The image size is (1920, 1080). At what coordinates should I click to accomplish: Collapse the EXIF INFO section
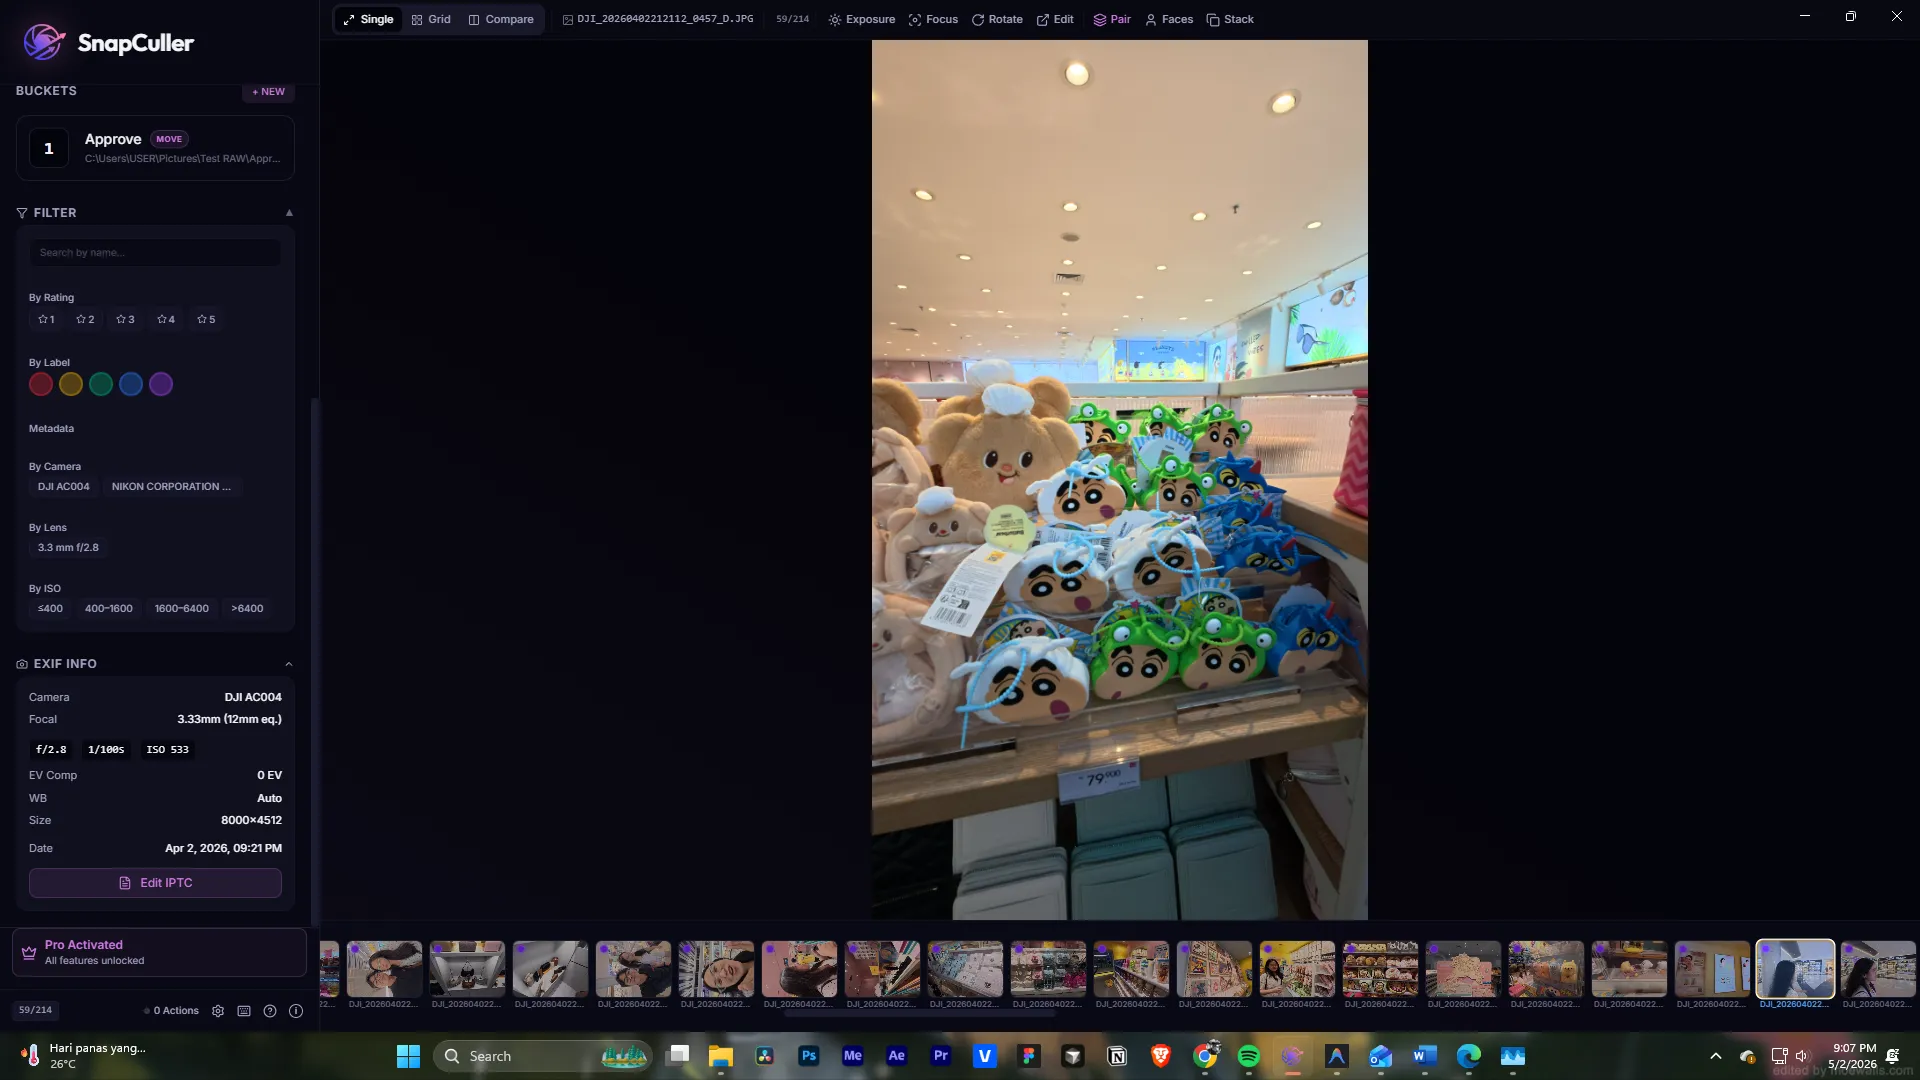click(x=289, y=664)
